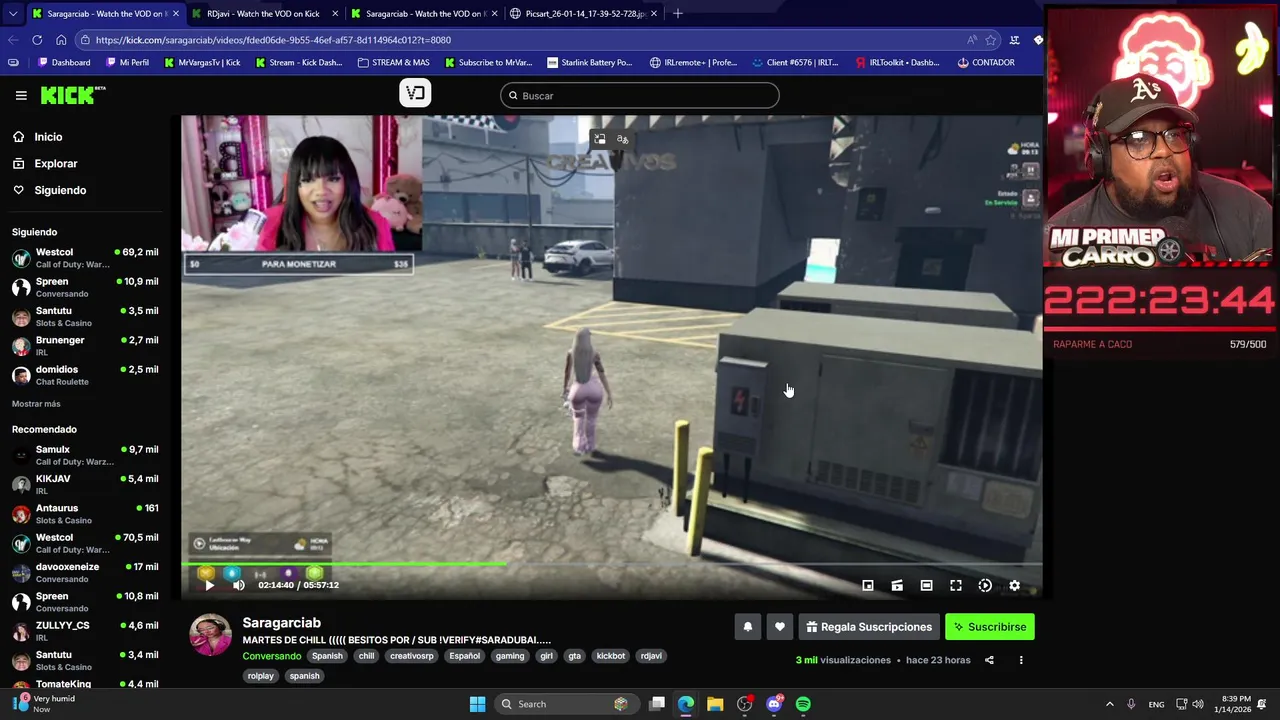Click the center VD logo icon
Image resolution: width=1280 pixels, height=720 pixels.
[415, 93]
